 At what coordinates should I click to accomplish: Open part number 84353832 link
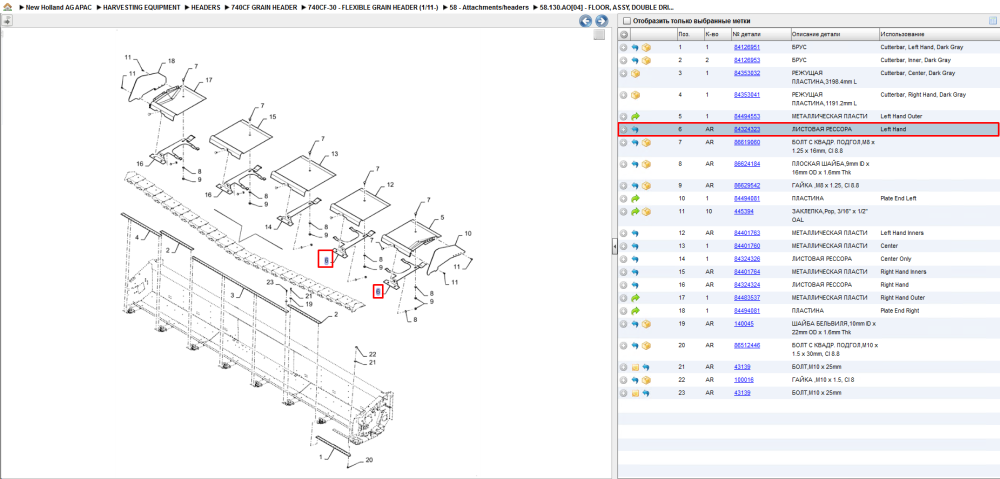pyautogui.click(x=747, y=73)
